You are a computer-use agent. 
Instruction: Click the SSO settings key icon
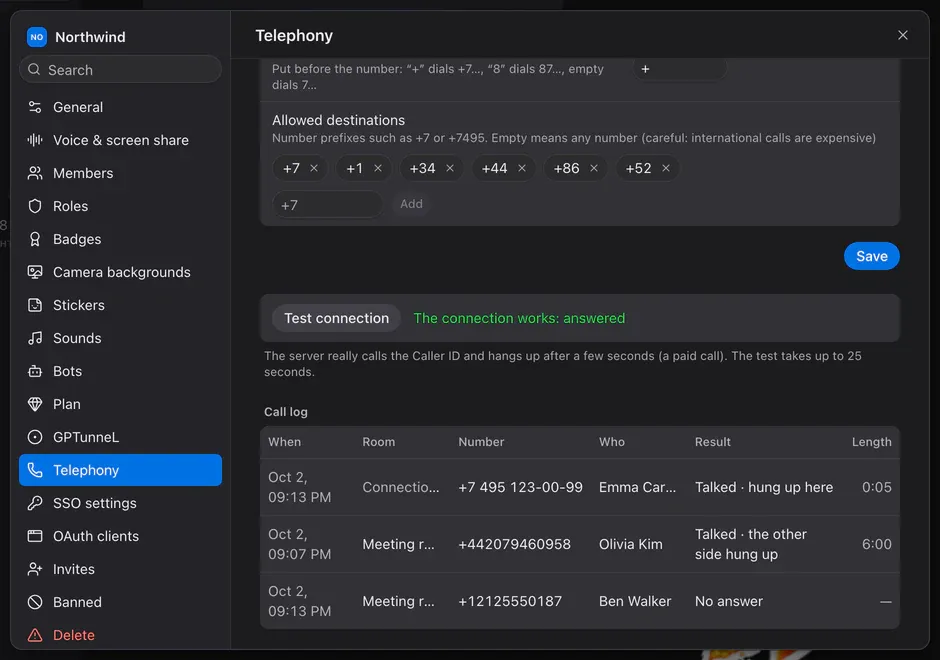(x=35, y=503)
